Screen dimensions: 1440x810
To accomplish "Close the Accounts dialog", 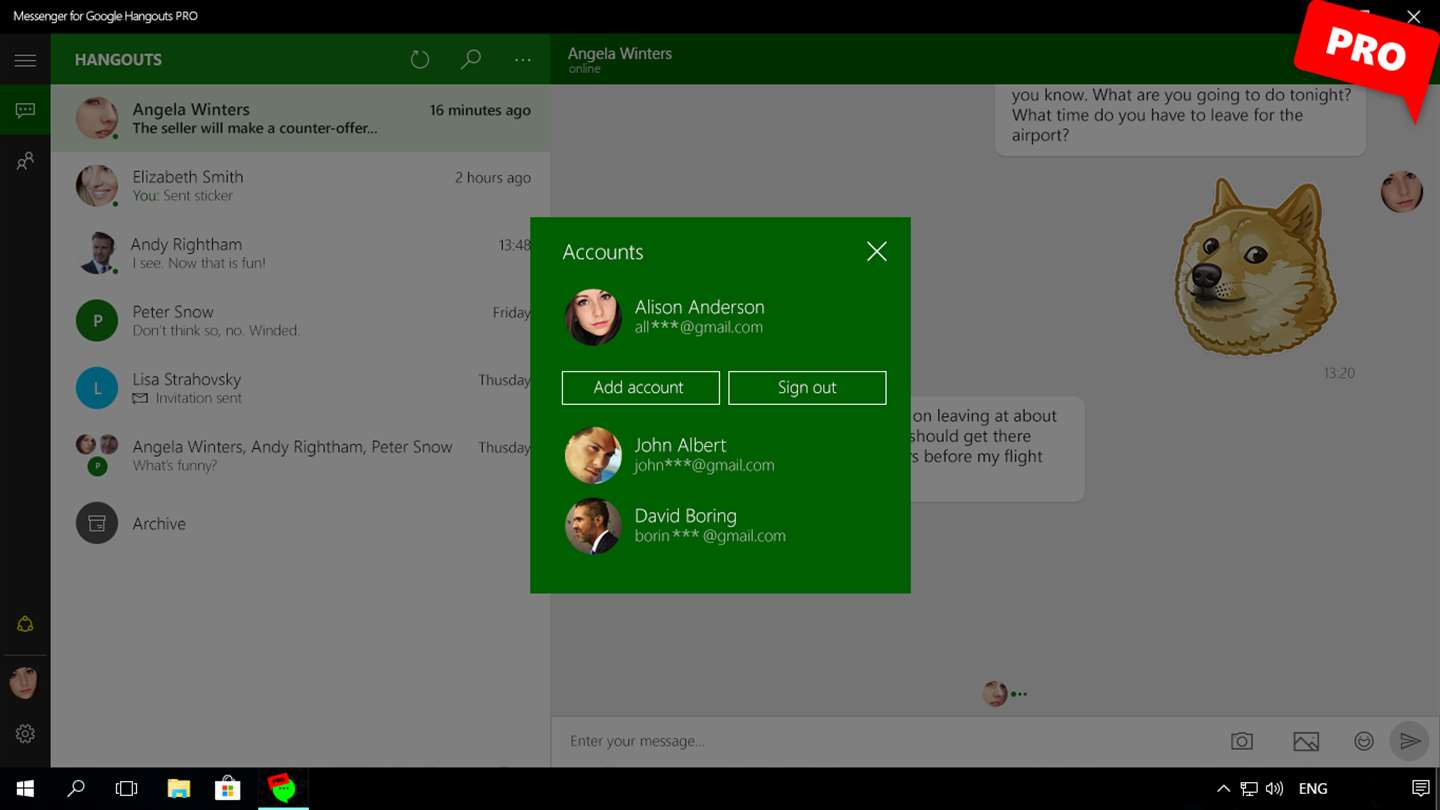I will coord(877,252).
